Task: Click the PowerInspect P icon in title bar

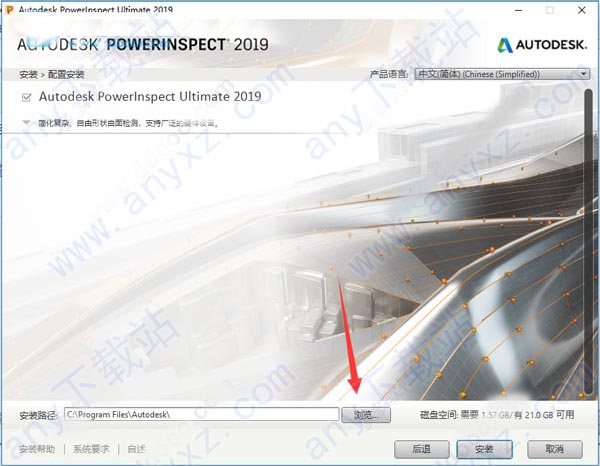Action: 10,9
